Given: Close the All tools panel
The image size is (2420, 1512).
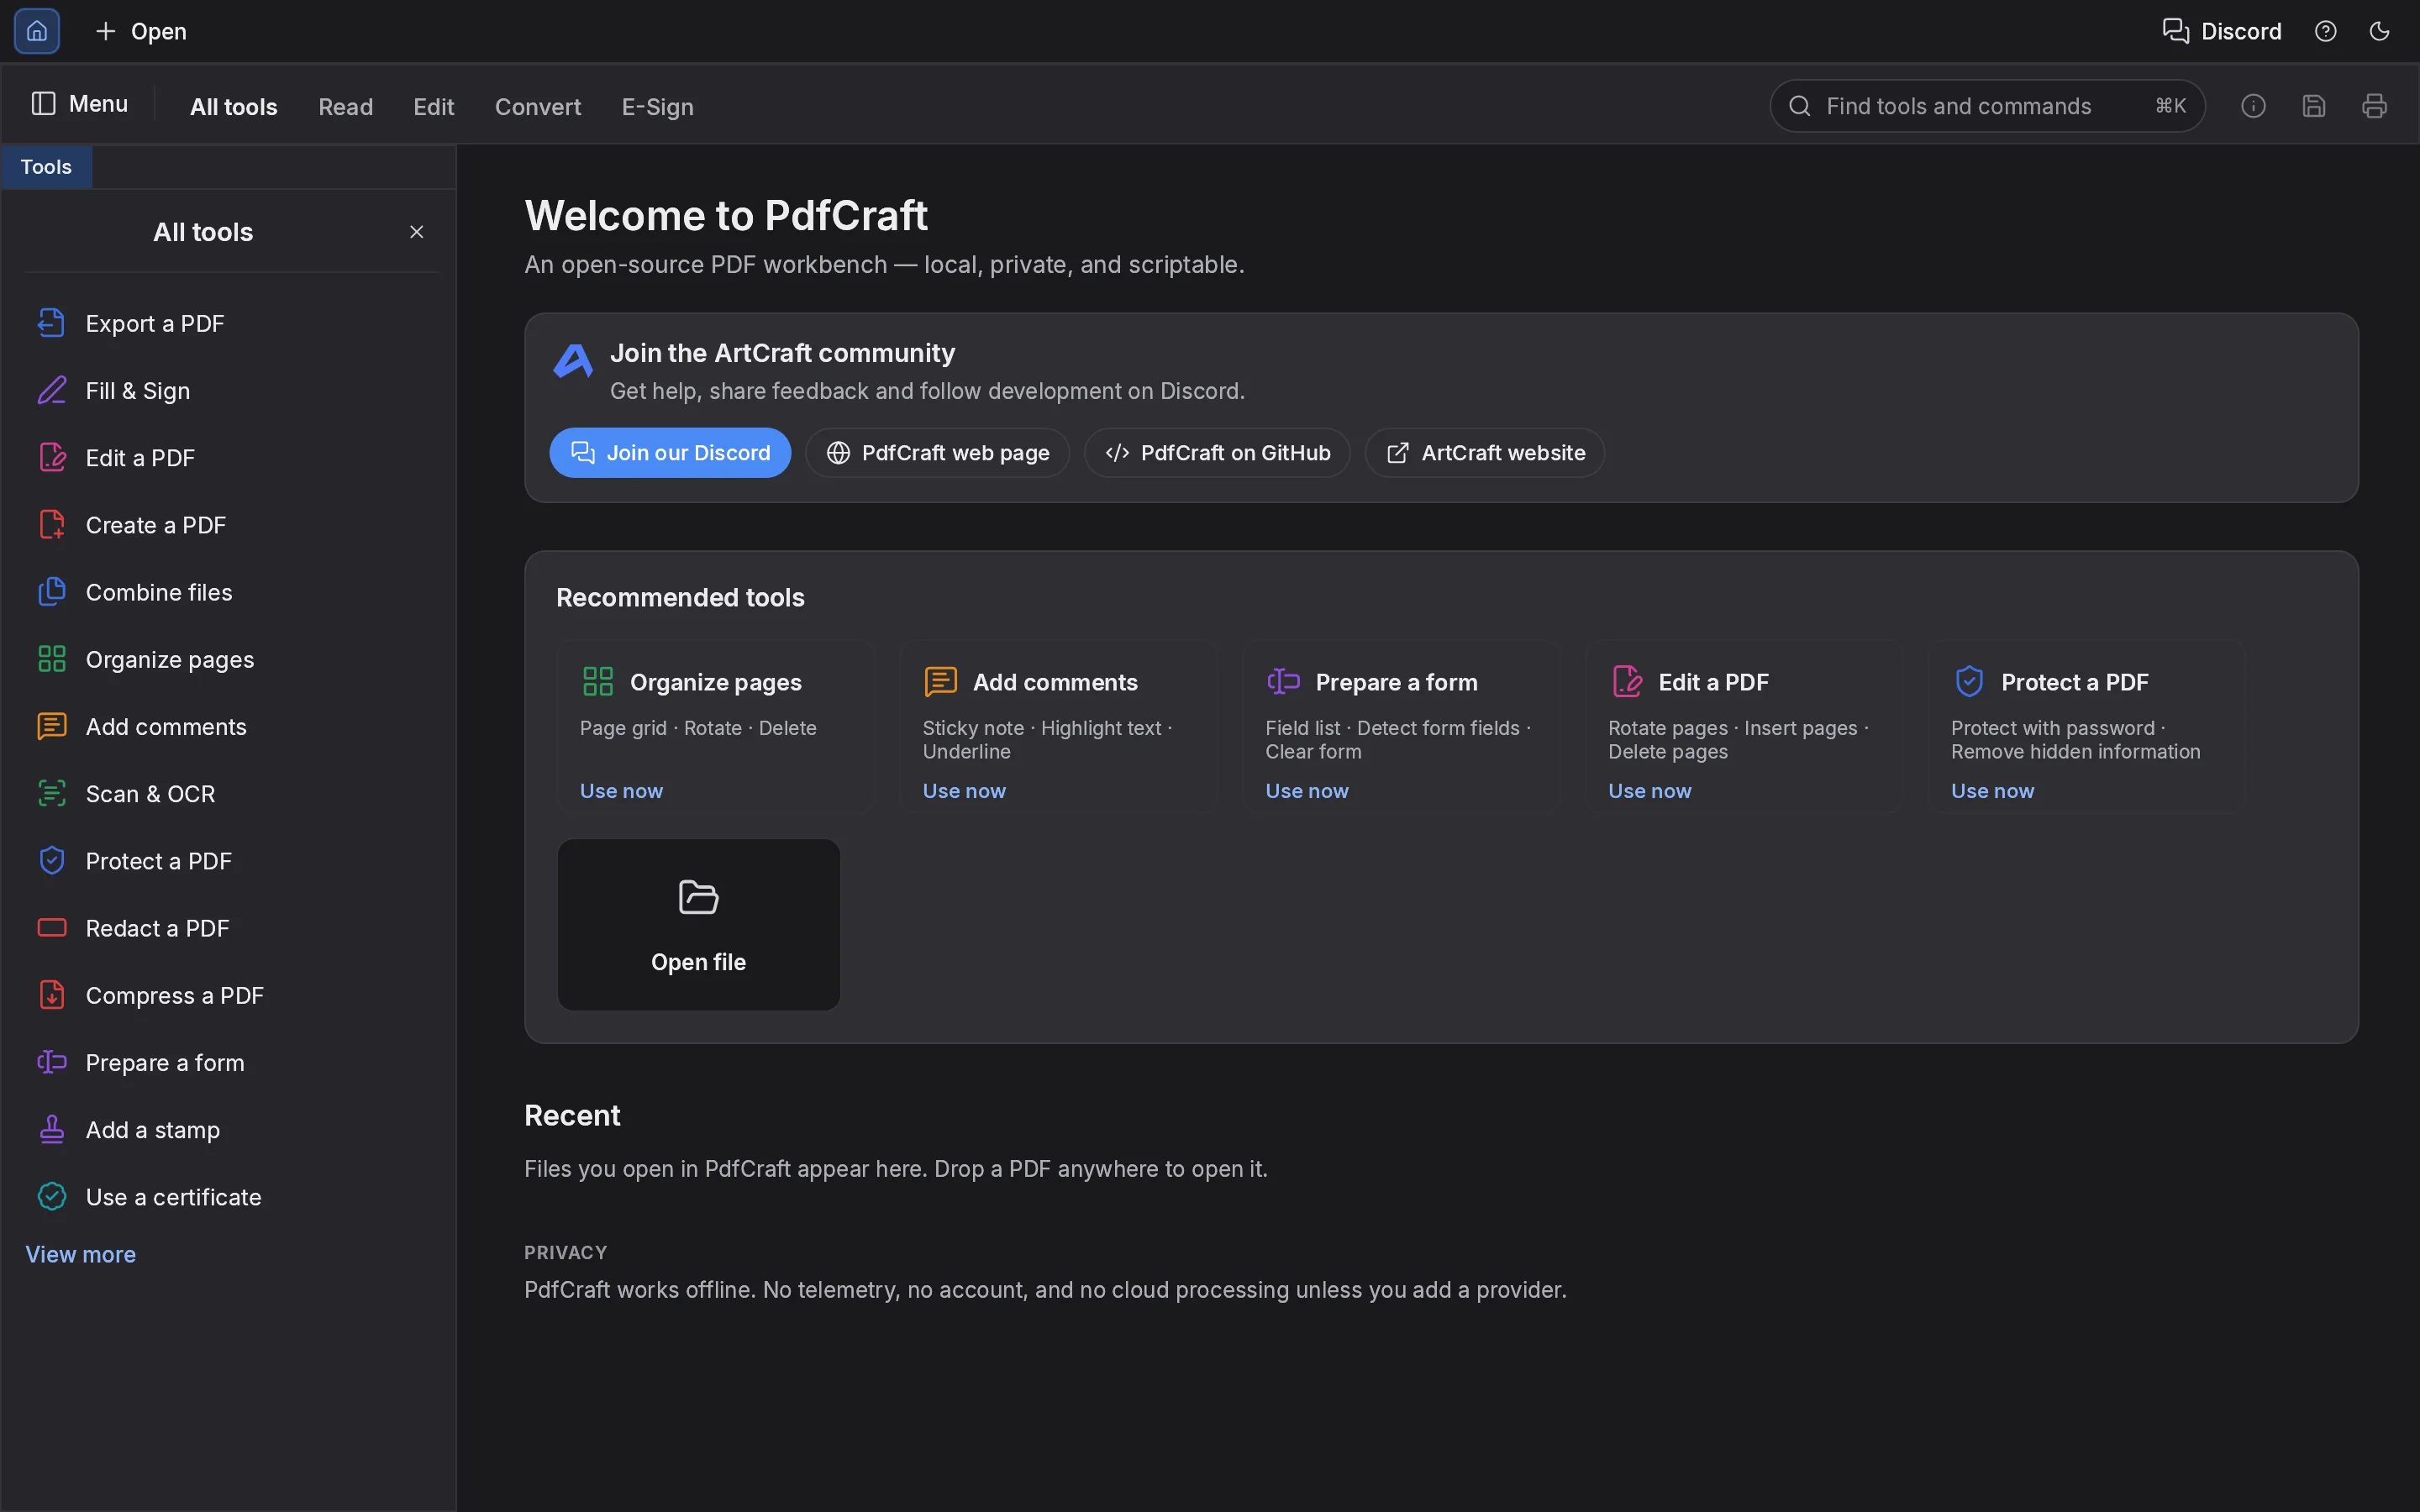Looking at the screenshot, I should click(x=417, y=232).
